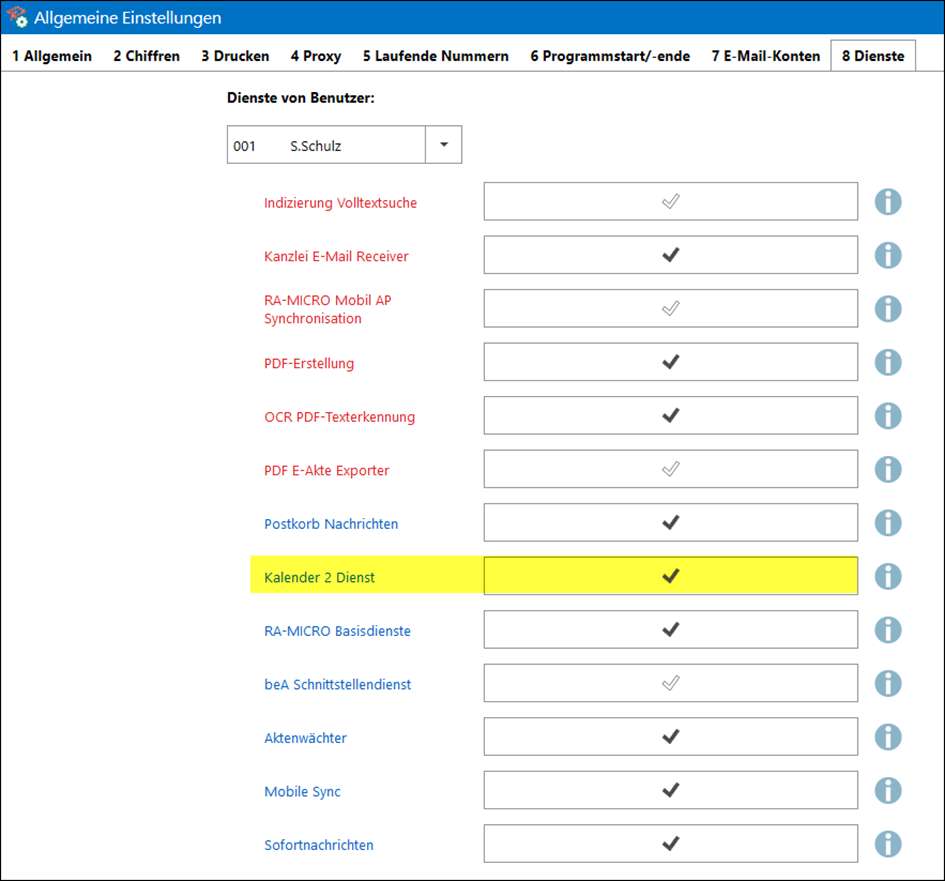Click the PDF-Erstellung label

coord(309,363)
